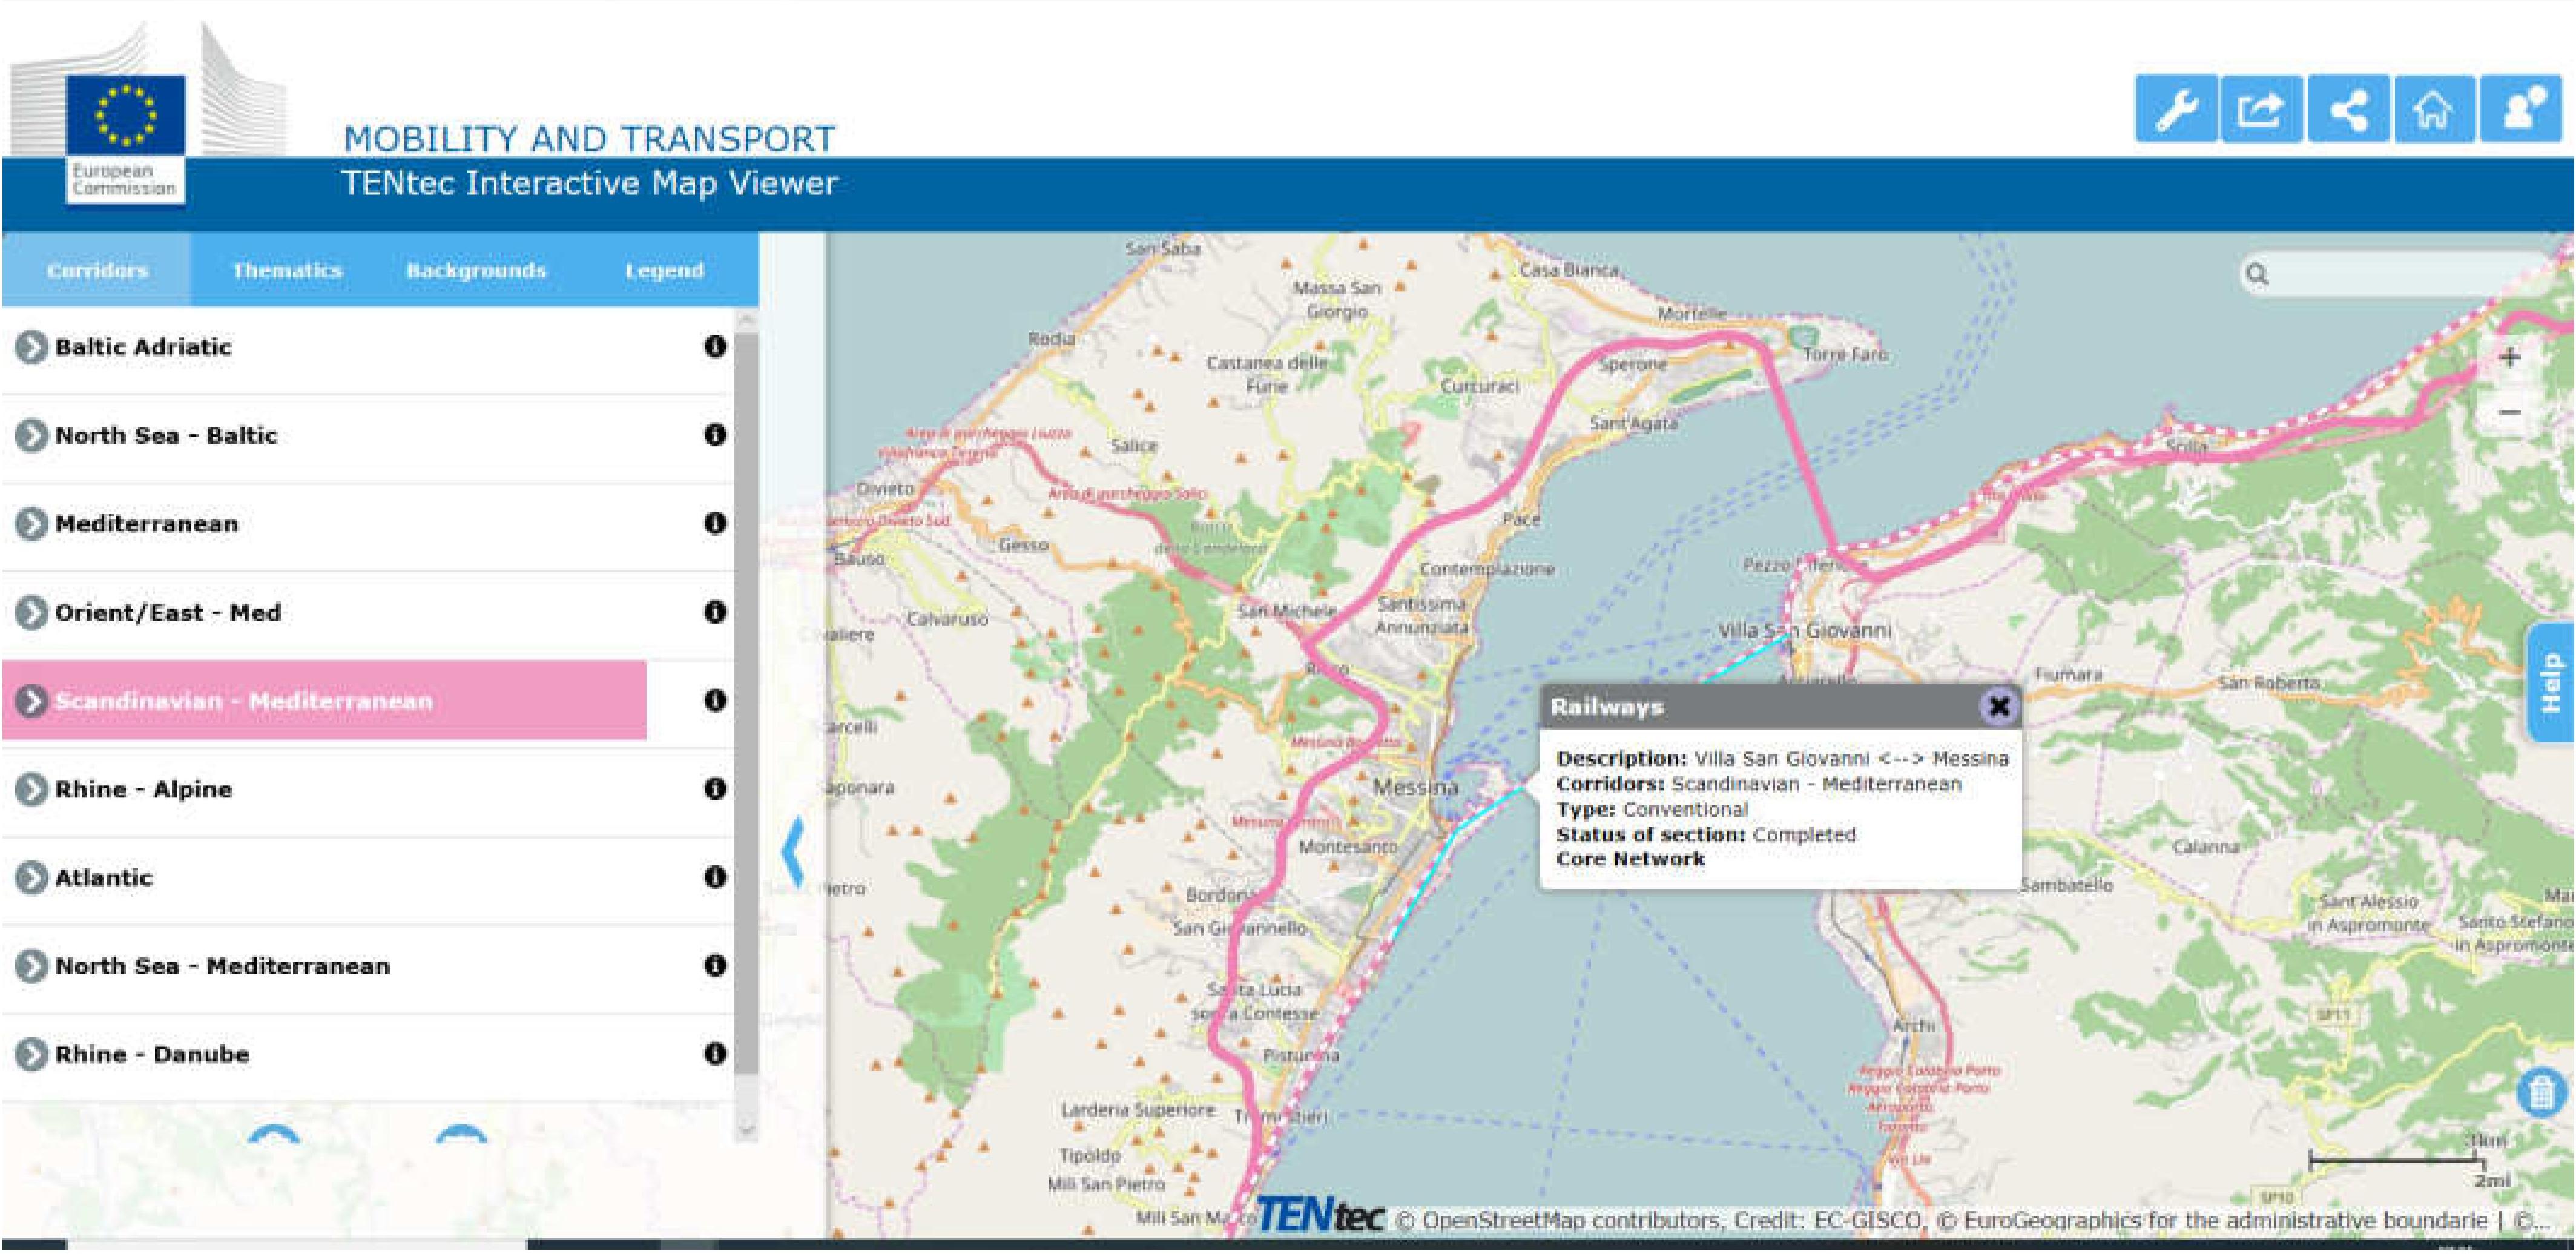Image resolution: width=2576 pixels, height=1254 pixels.
Task: Expand North Sea - Mediterranean arrow
Action: [32, 966]
